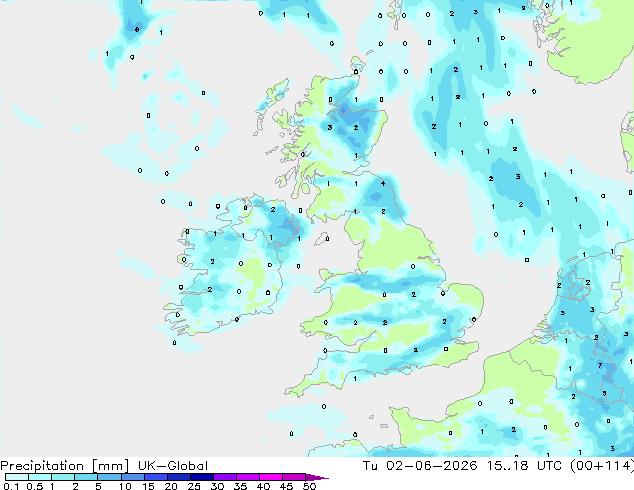634x490 pixels.
Task: Click the legend label '50'
Action: point(309,486)
